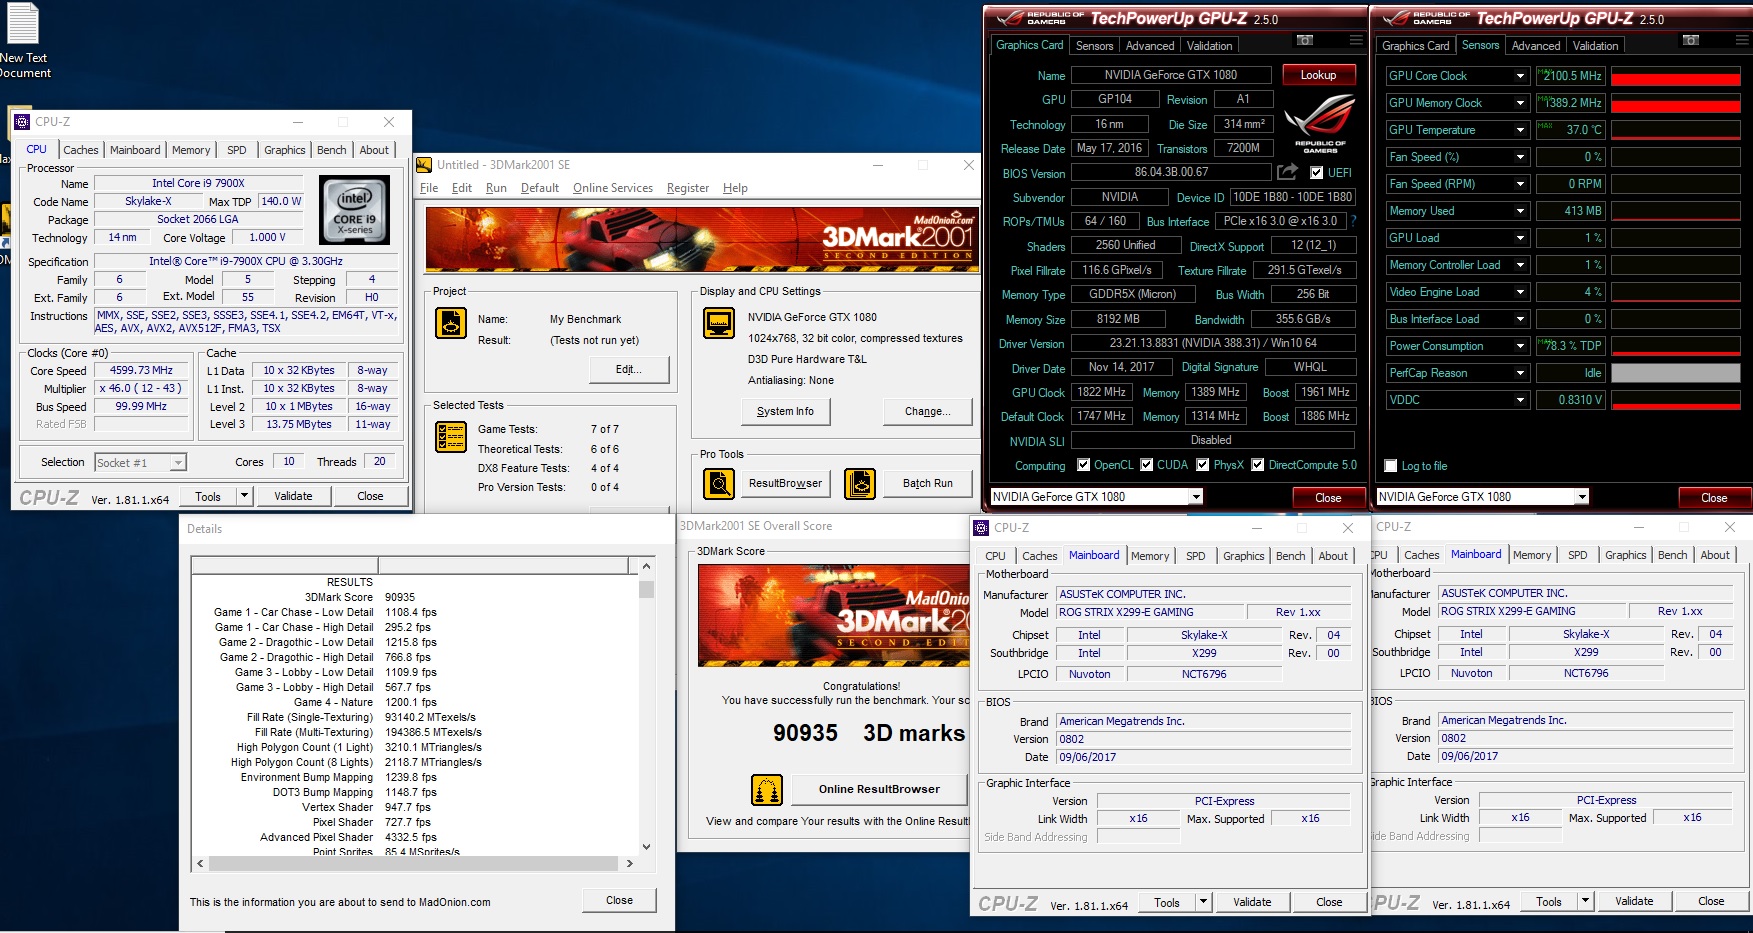Click the CPU-Z title bar app icon on the CPU tab window

click(x=22, y=122)
